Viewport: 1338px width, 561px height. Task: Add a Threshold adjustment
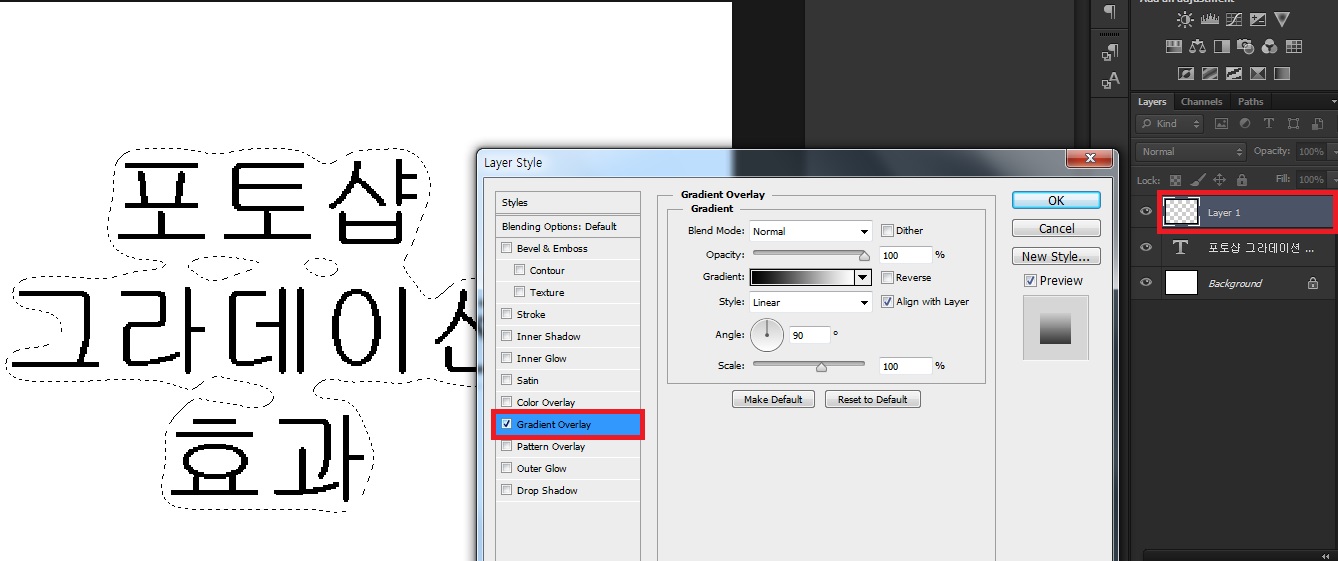tap(1234, 73)
